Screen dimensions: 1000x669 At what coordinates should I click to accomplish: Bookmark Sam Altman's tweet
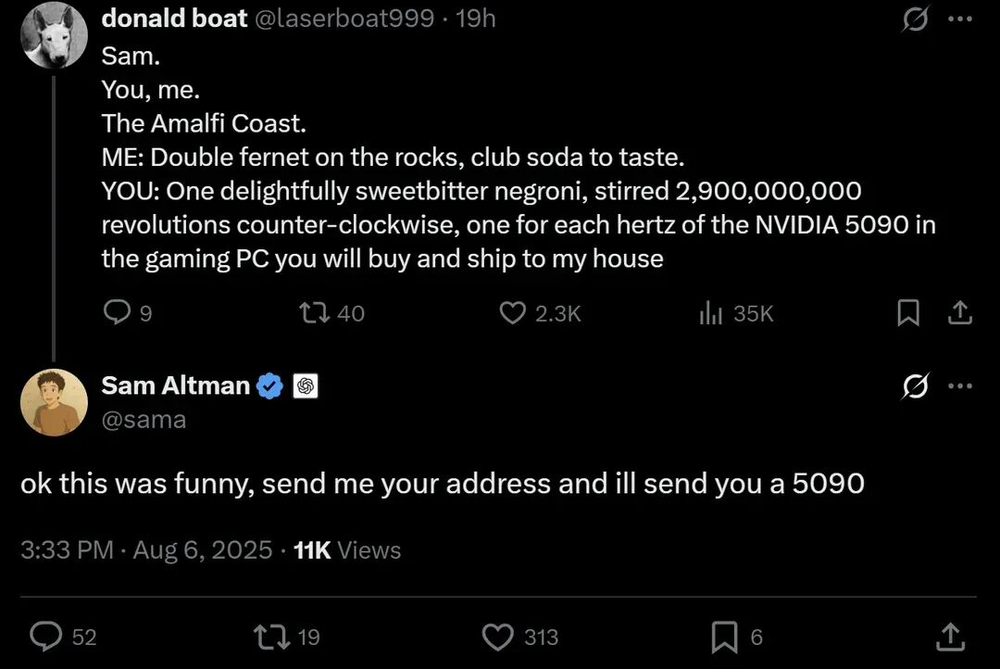click(724, 636)
